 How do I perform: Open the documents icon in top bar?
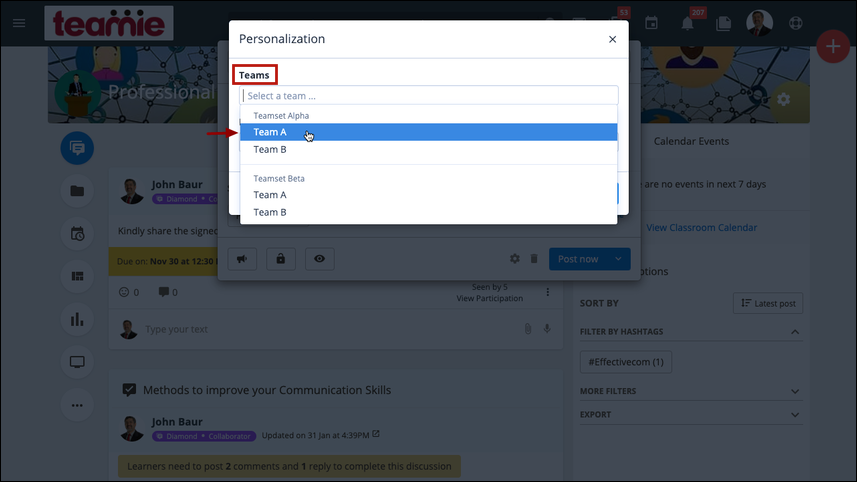pos(723,23)
